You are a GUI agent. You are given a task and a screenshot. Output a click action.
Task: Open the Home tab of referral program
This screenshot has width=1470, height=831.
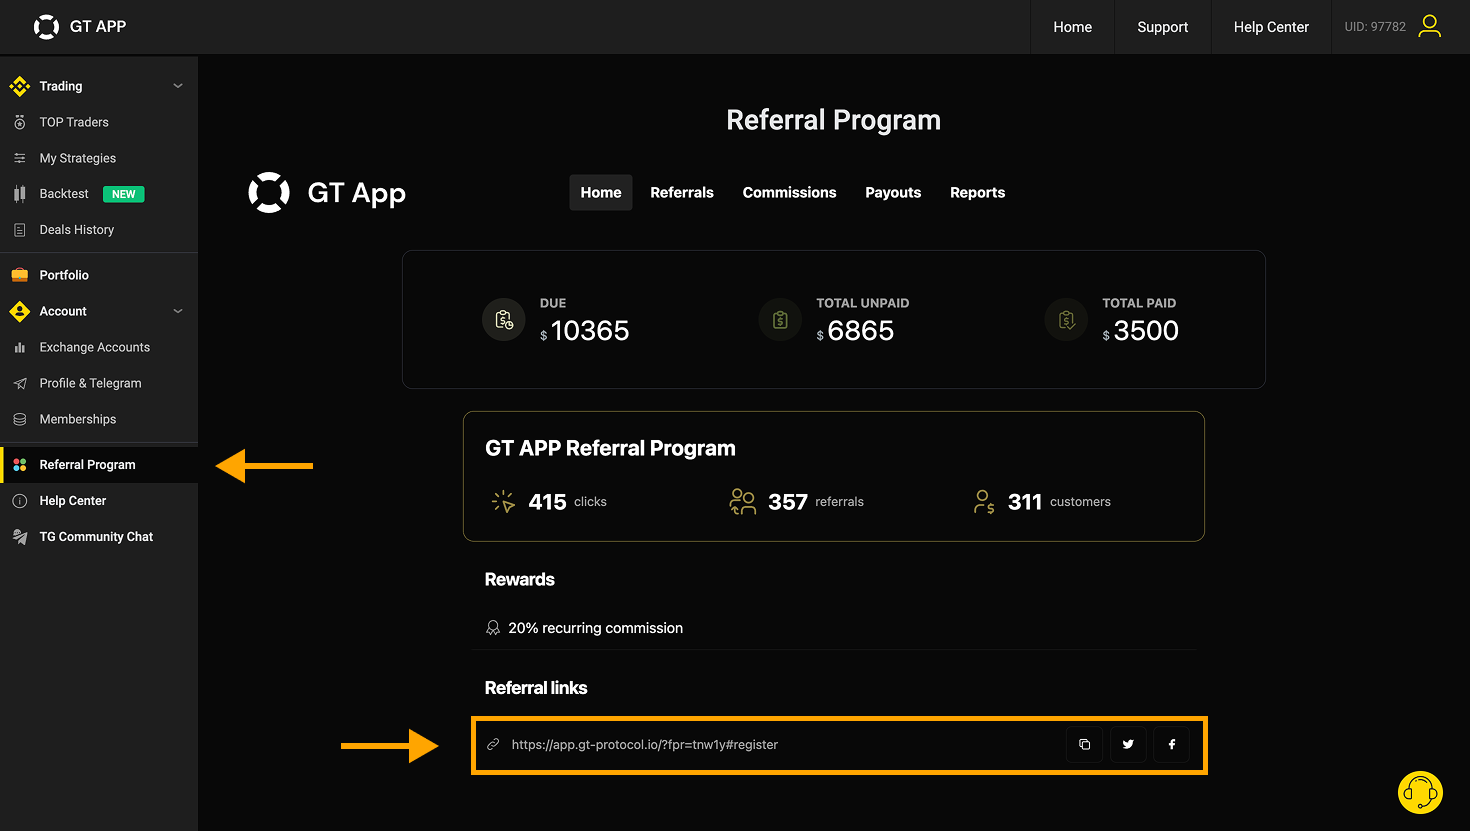(x=601, y=192)
